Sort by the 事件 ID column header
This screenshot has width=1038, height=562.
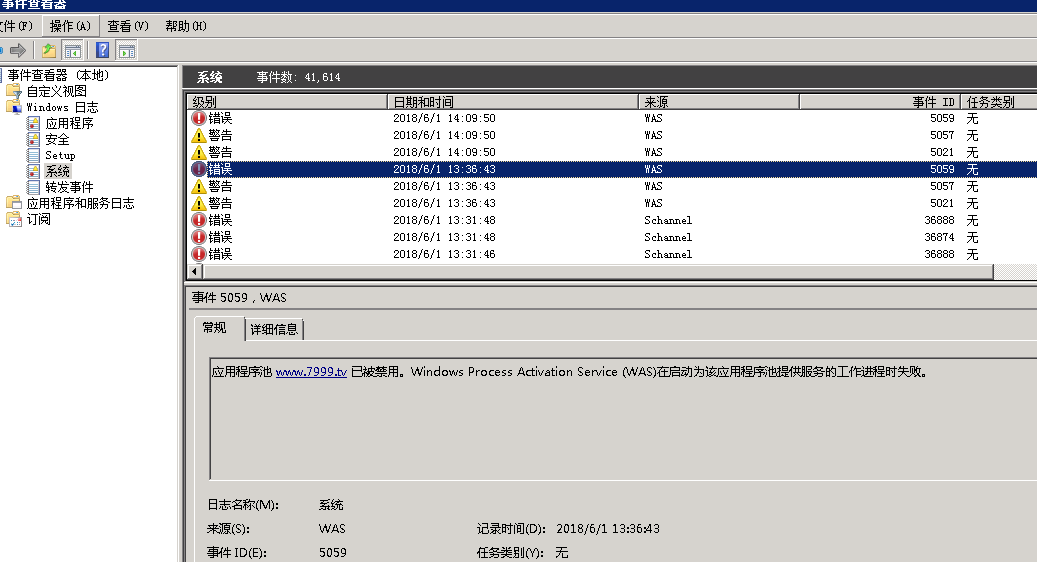point(880,102)
